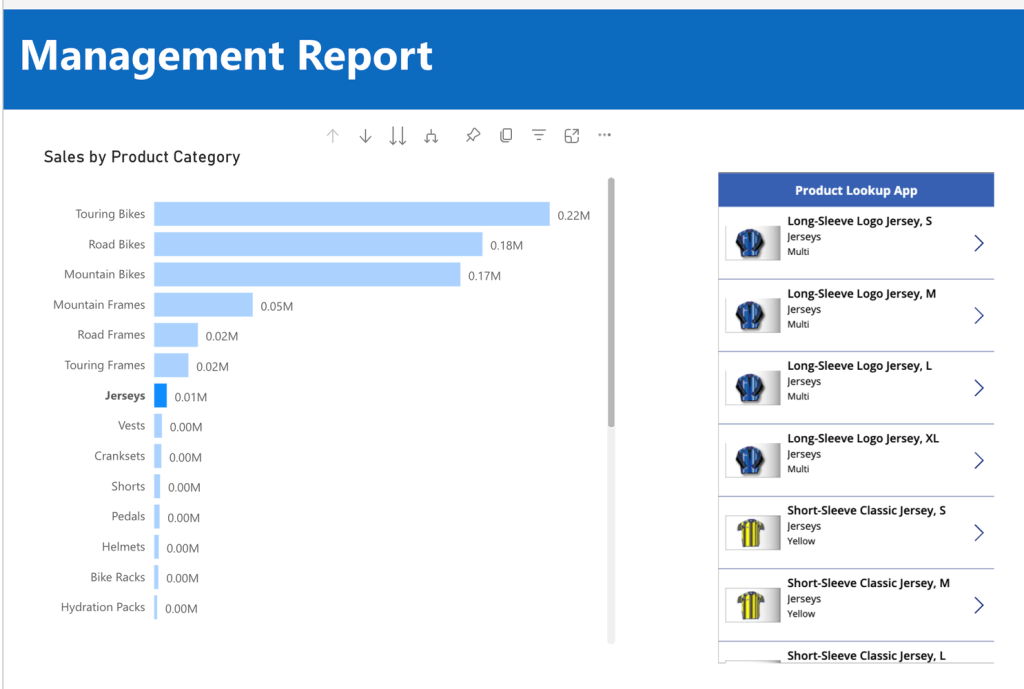Viewport: 1024px width, 689px height.
Task: Open more options with the ellipsis
Action: [x=604, y=135]
